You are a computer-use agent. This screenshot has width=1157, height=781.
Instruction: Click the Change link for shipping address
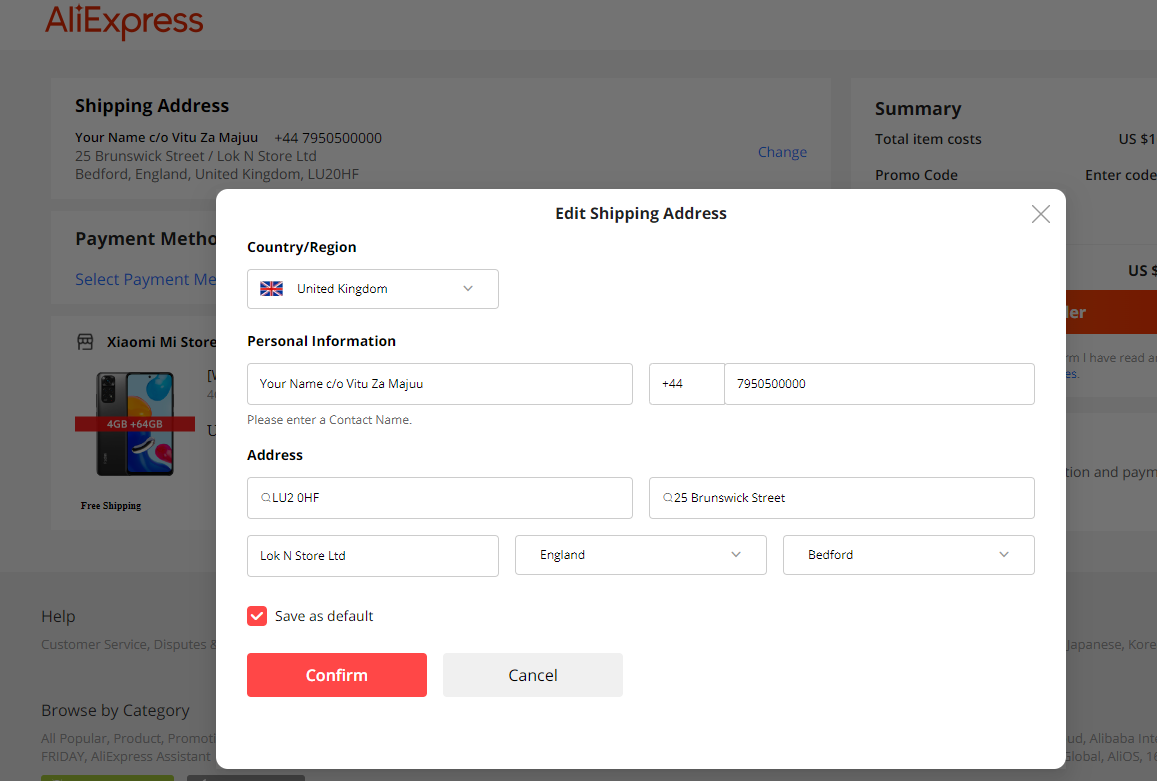(x=782, y=152)
